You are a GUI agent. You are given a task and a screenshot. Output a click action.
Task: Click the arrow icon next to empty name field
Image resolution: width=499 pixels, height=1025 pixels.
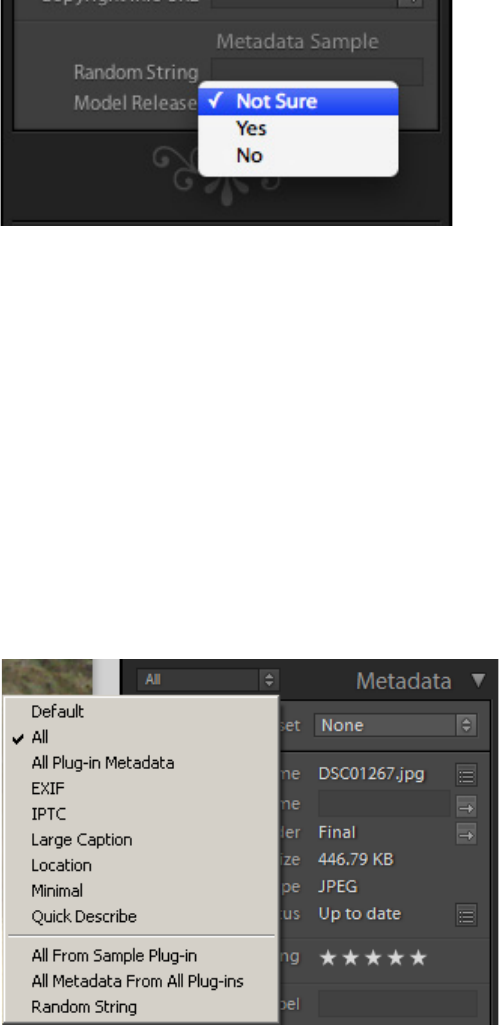466,807
